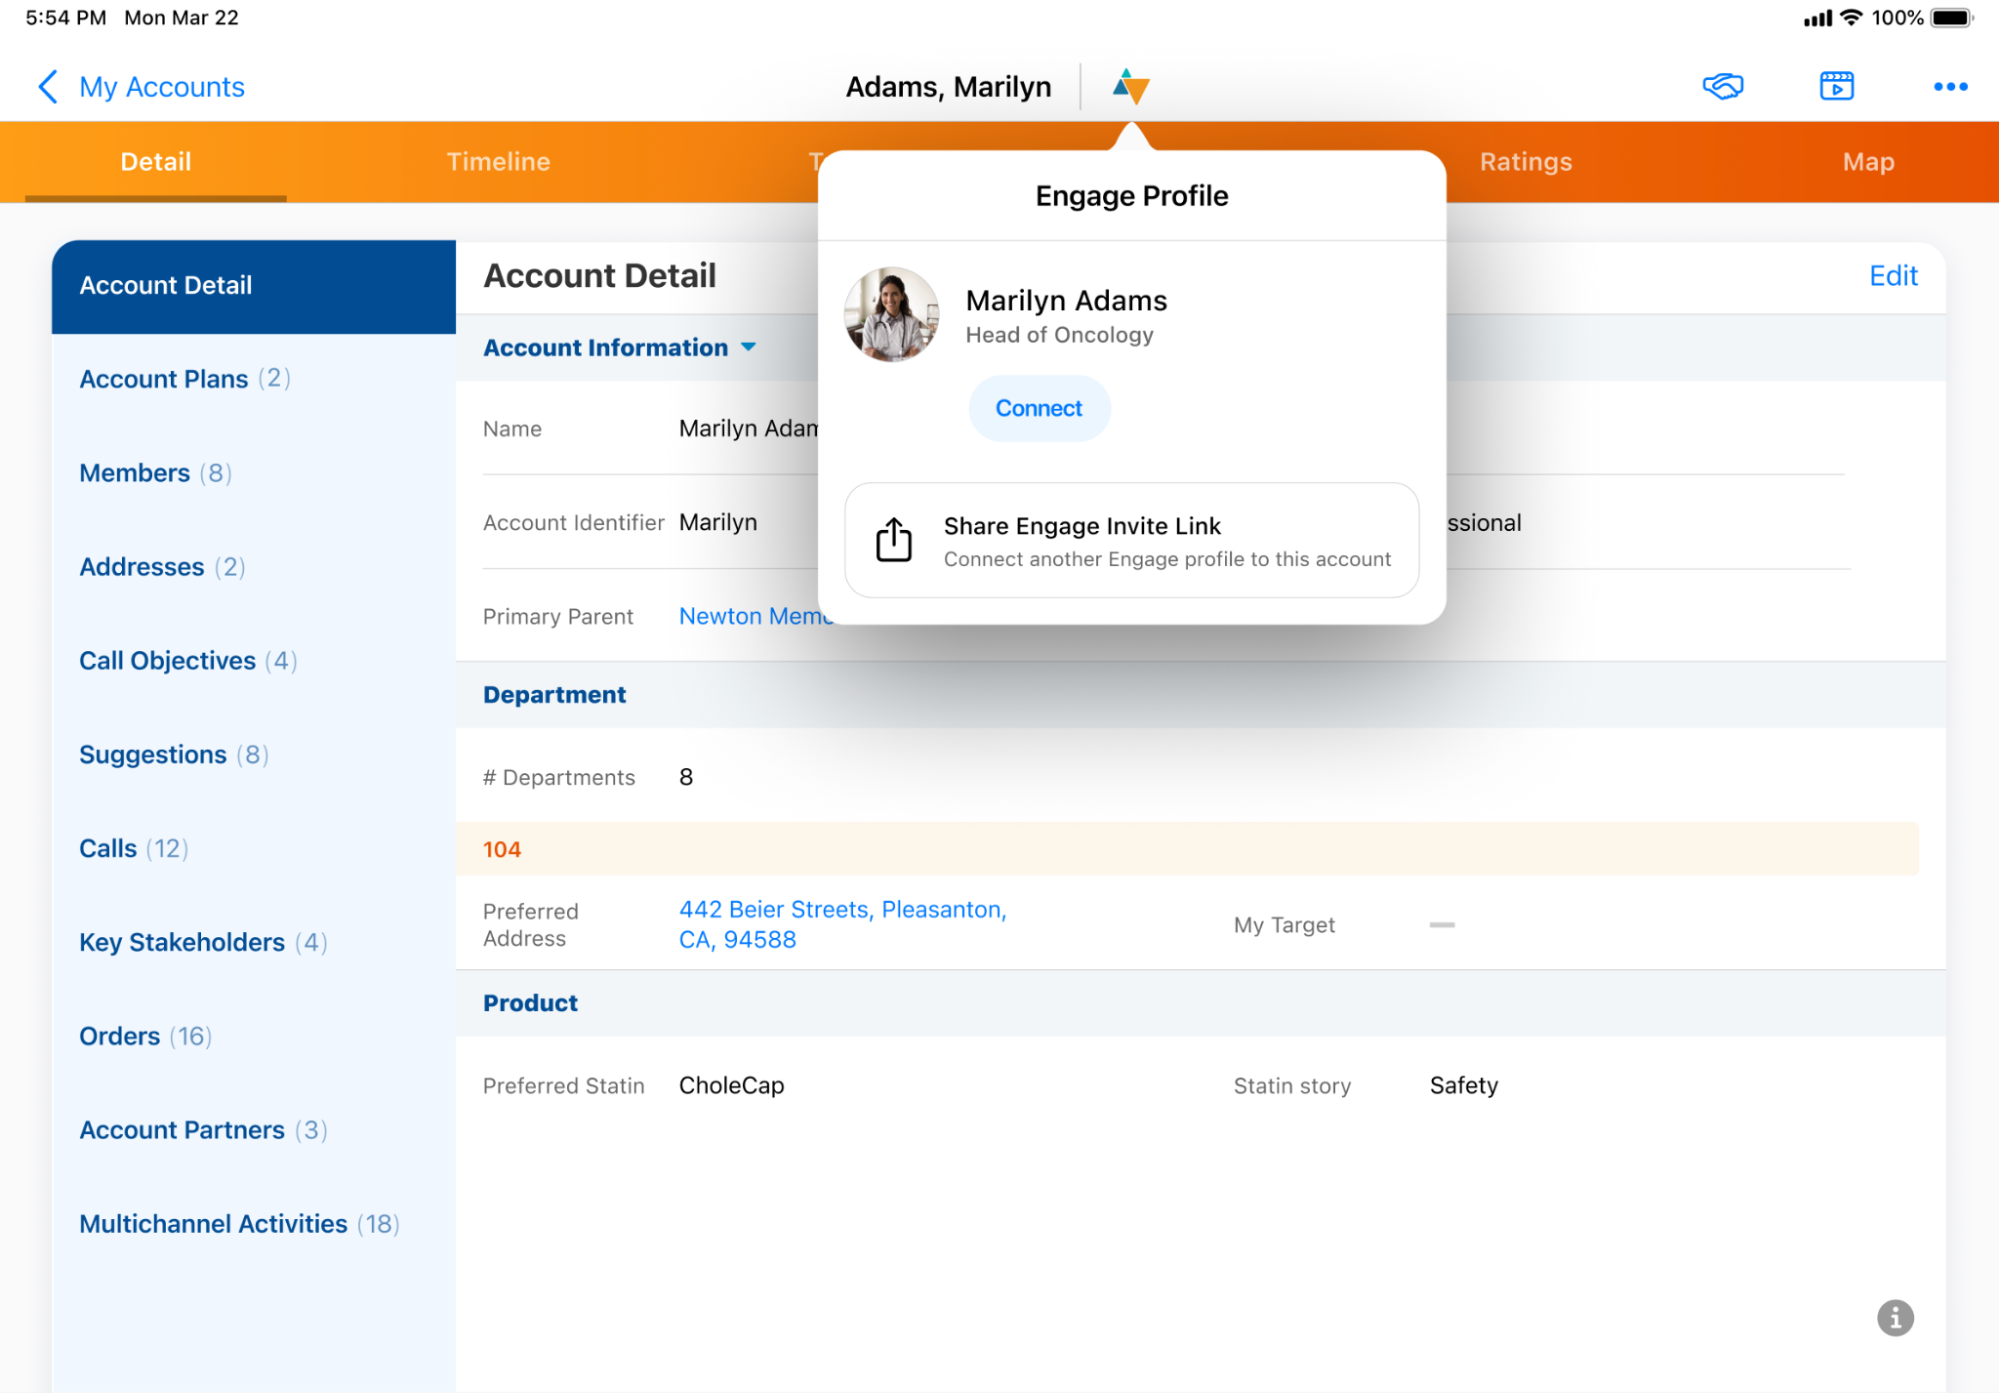Tap the back chevron arrow

tap(47, 87)
